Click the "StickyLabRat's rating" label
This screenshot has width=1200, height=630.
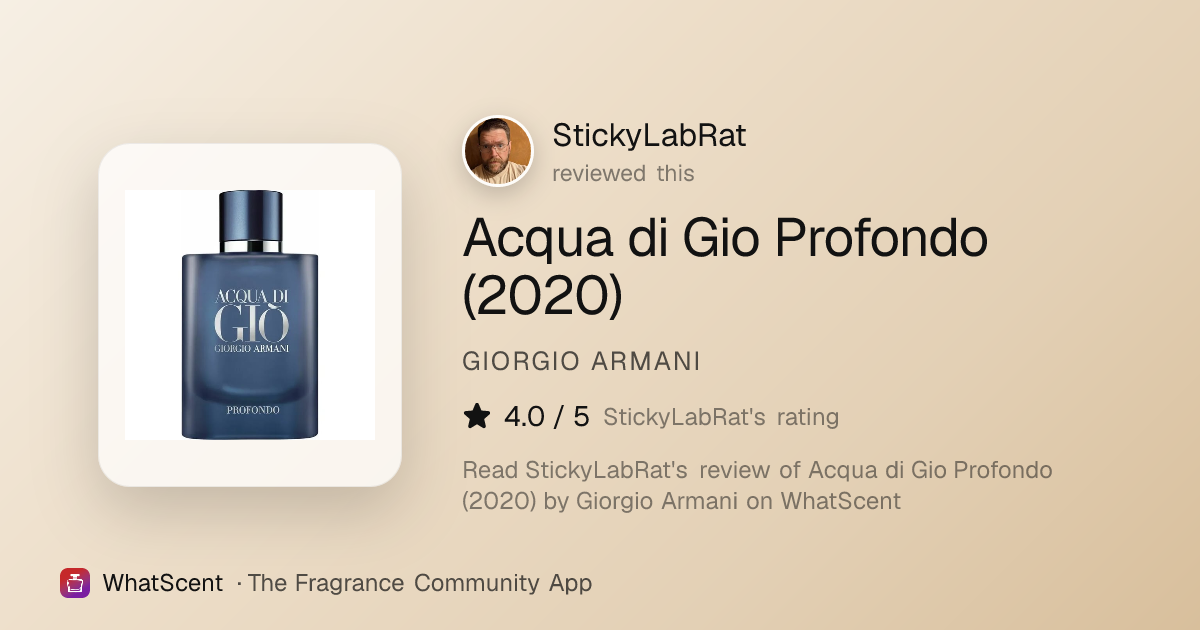click(x=721, y=417)
